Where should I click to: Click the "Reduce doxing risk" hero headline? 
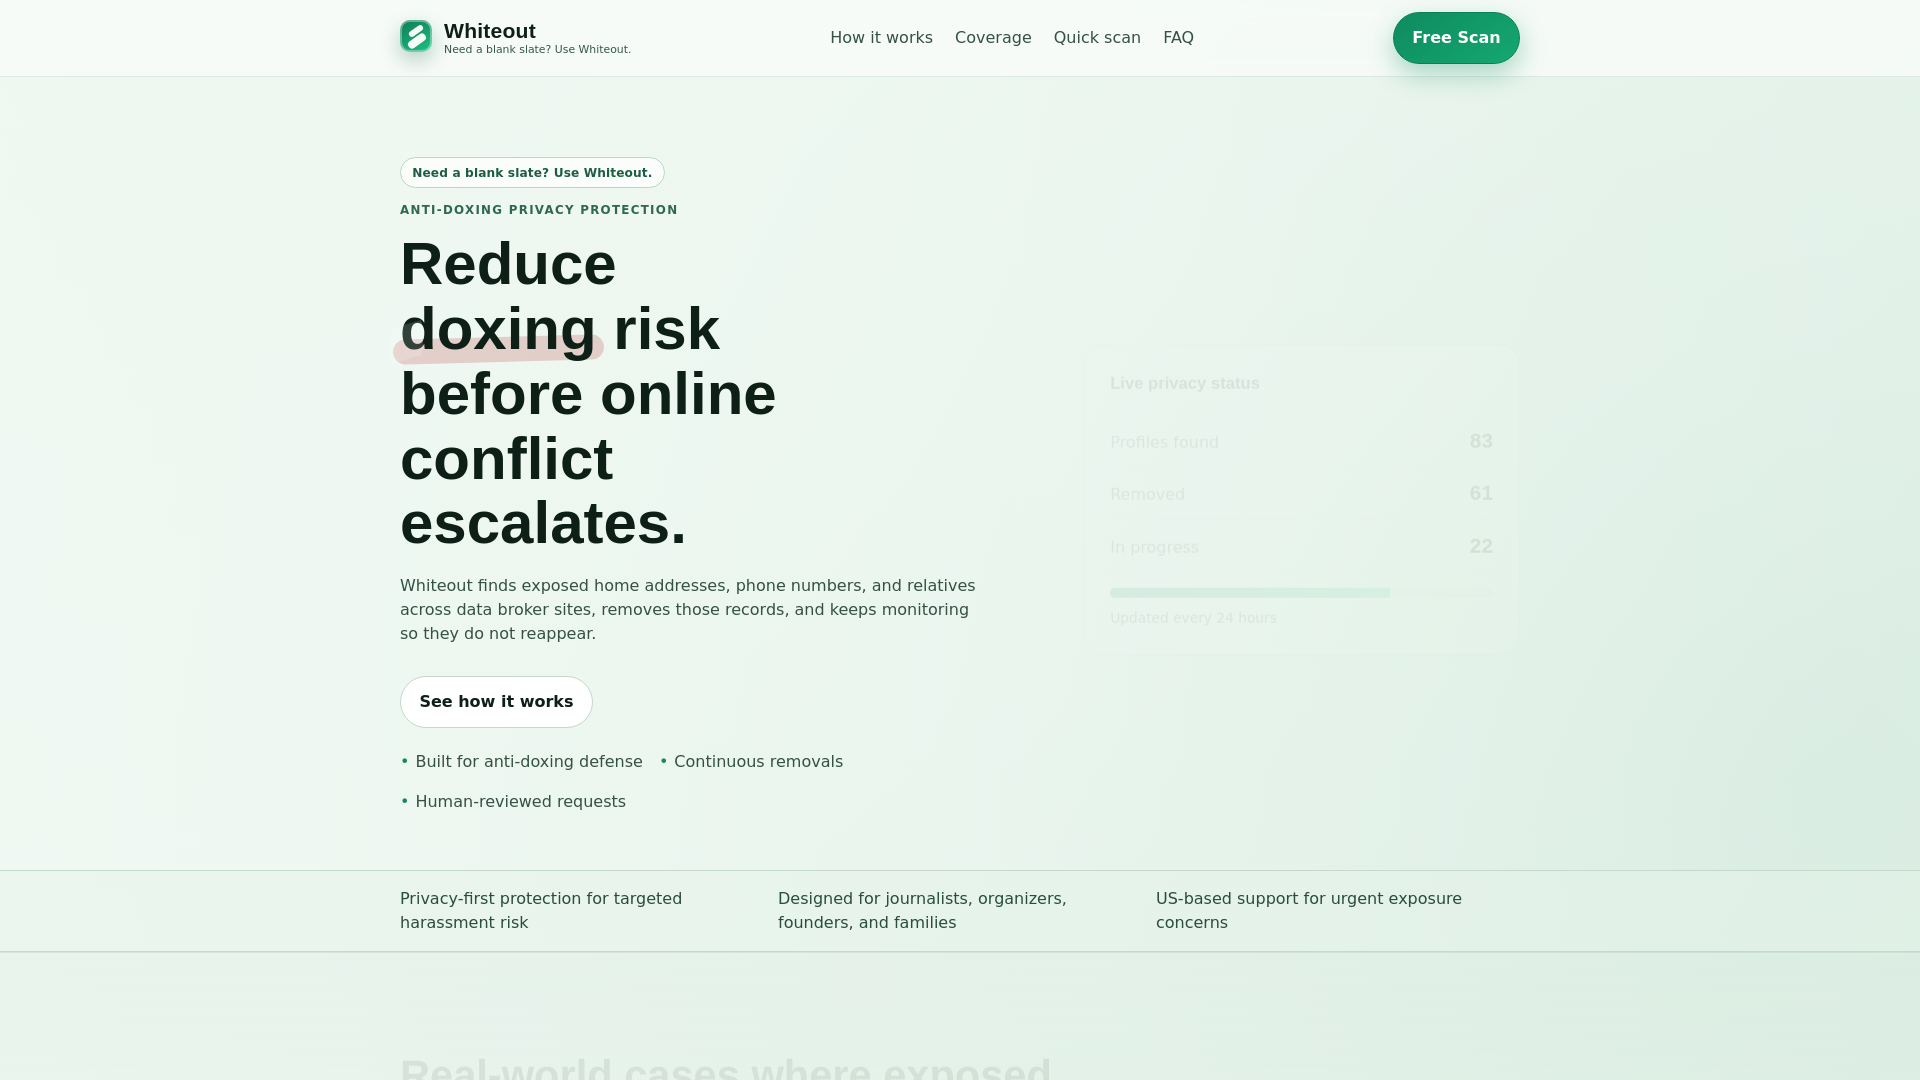588,394
